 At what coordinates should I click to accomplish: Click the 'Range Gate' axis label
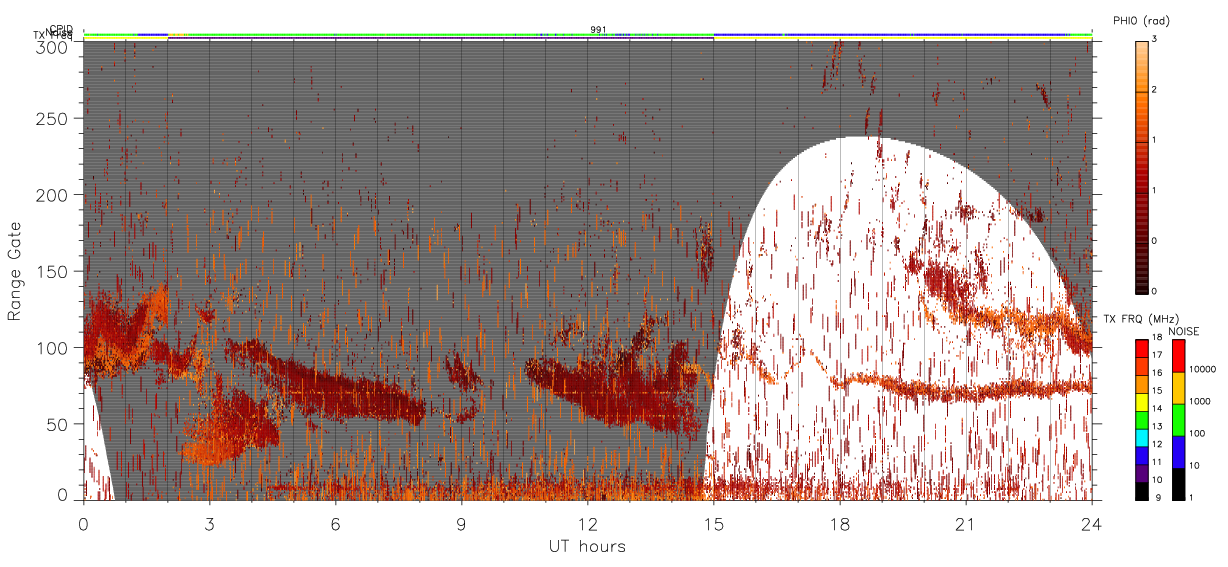(x=15, y=271)
